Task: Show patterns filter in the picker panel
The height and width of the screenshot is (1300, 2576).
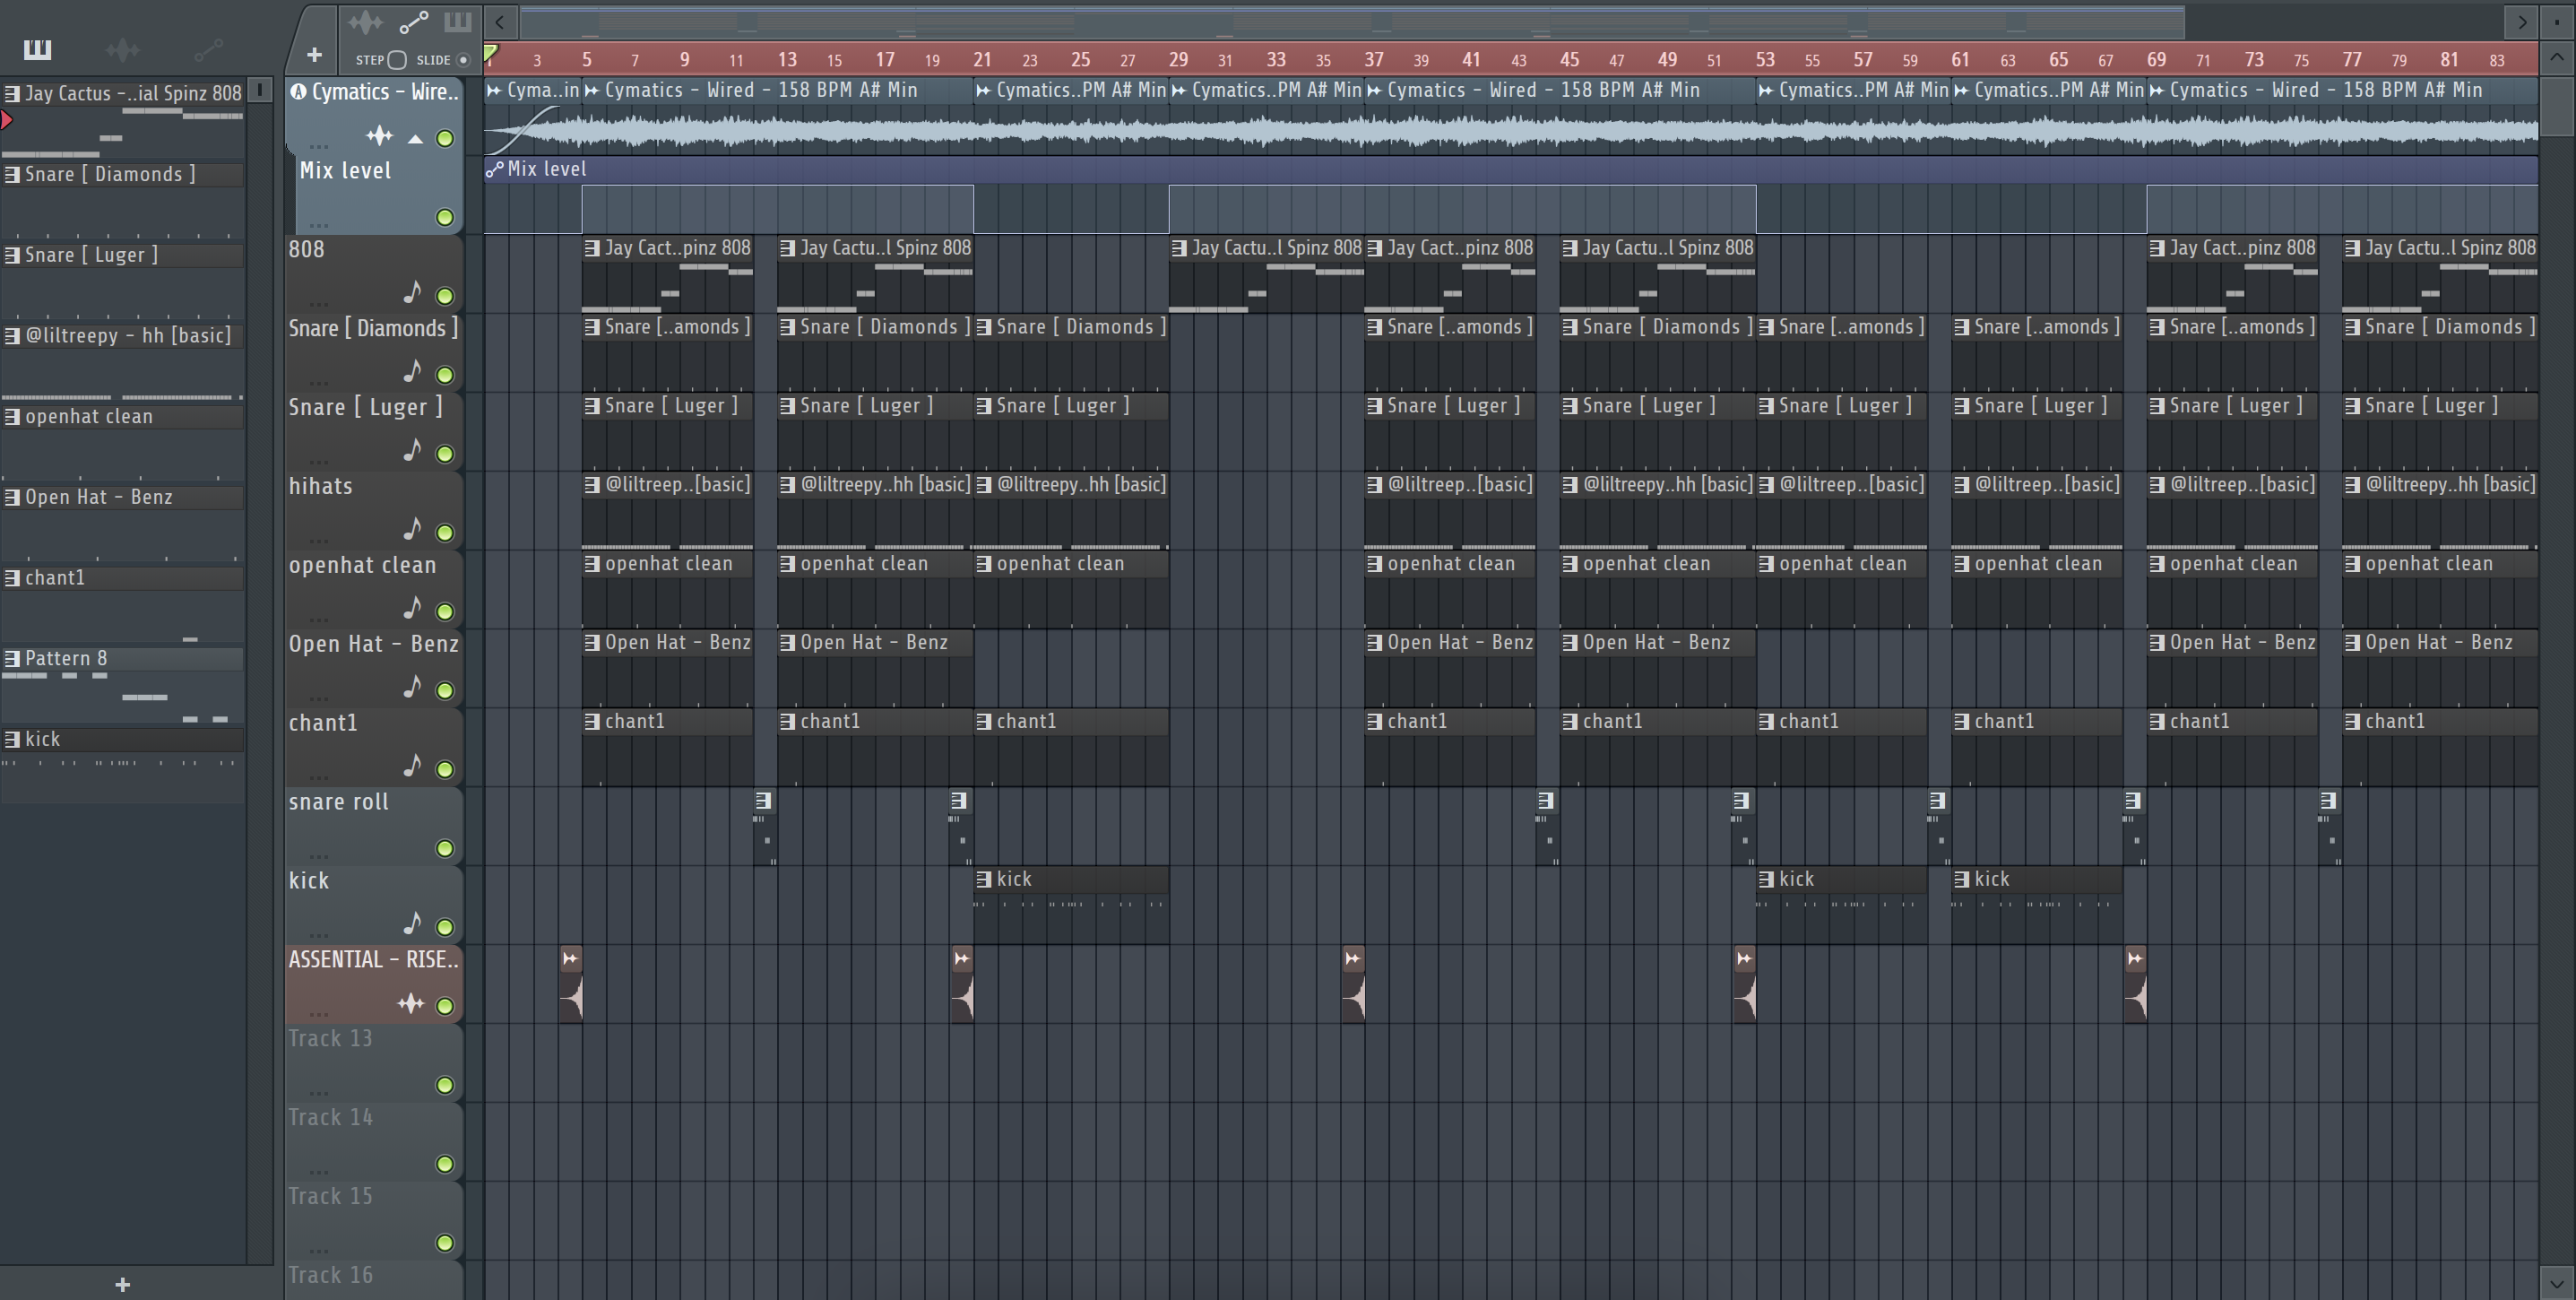Action: [x=37, y=49]
